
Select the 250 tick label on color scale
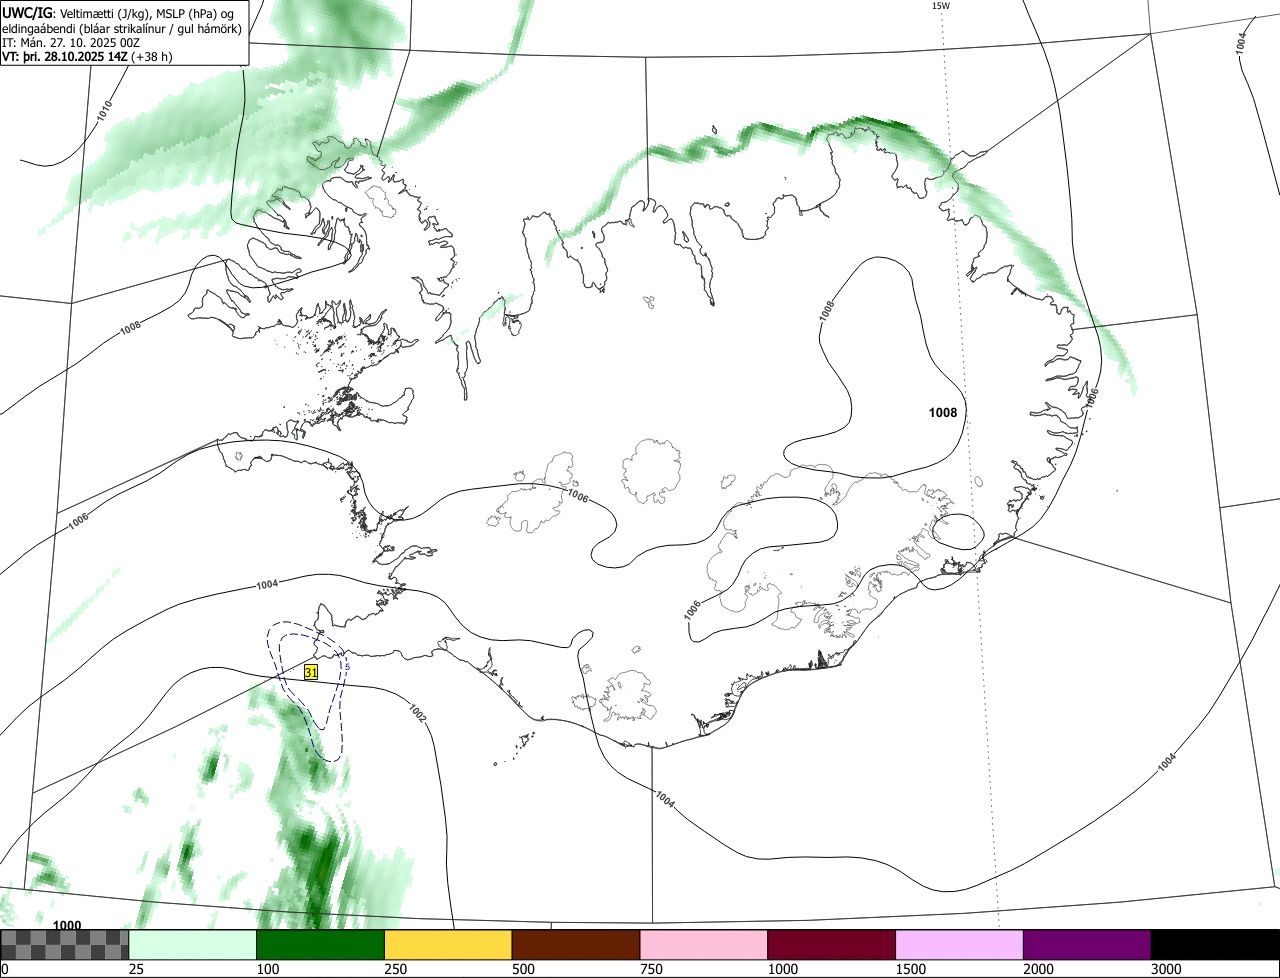(396, 969)
